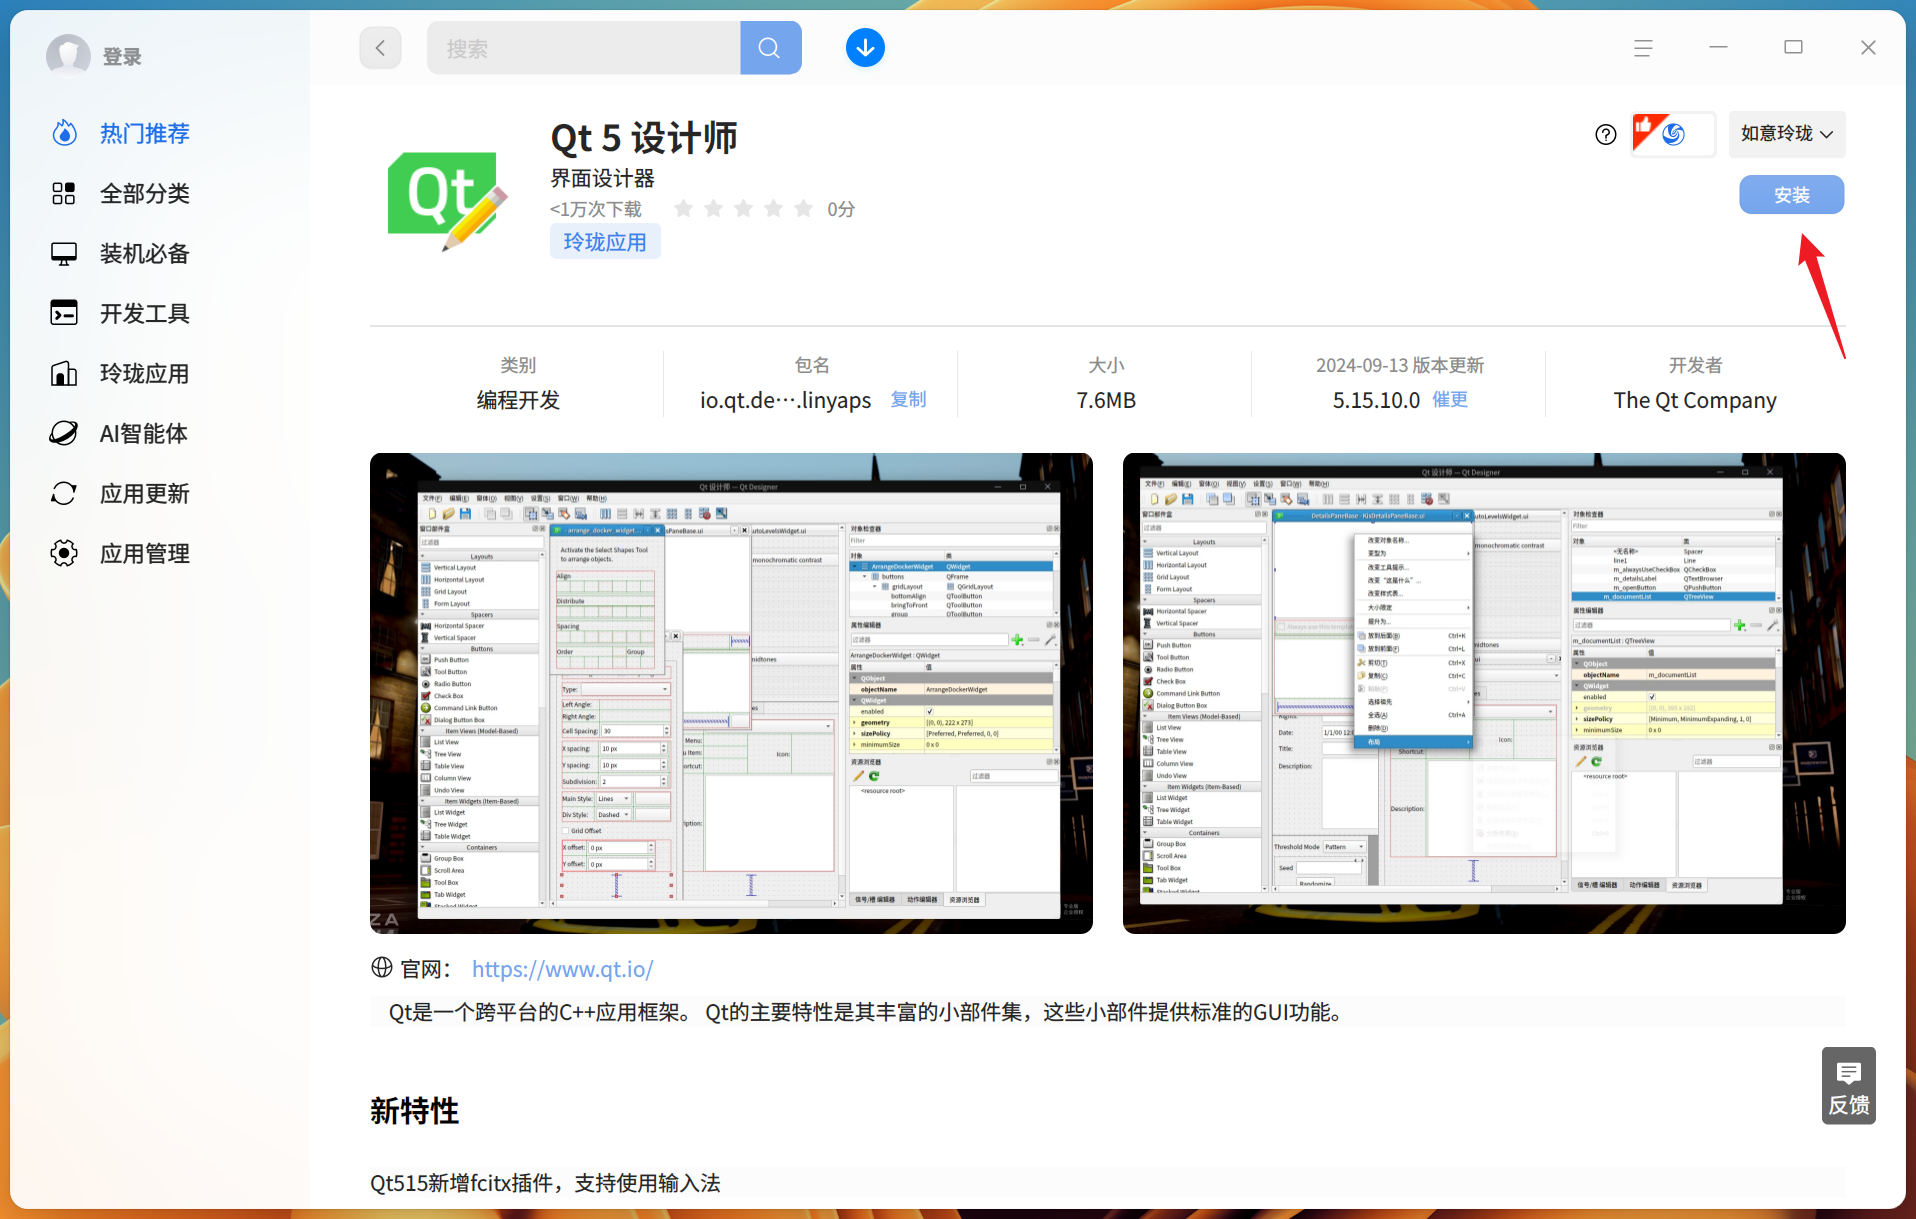
Task: Open the 反馈 feedback button
Action: (x=1849, y=1086)
